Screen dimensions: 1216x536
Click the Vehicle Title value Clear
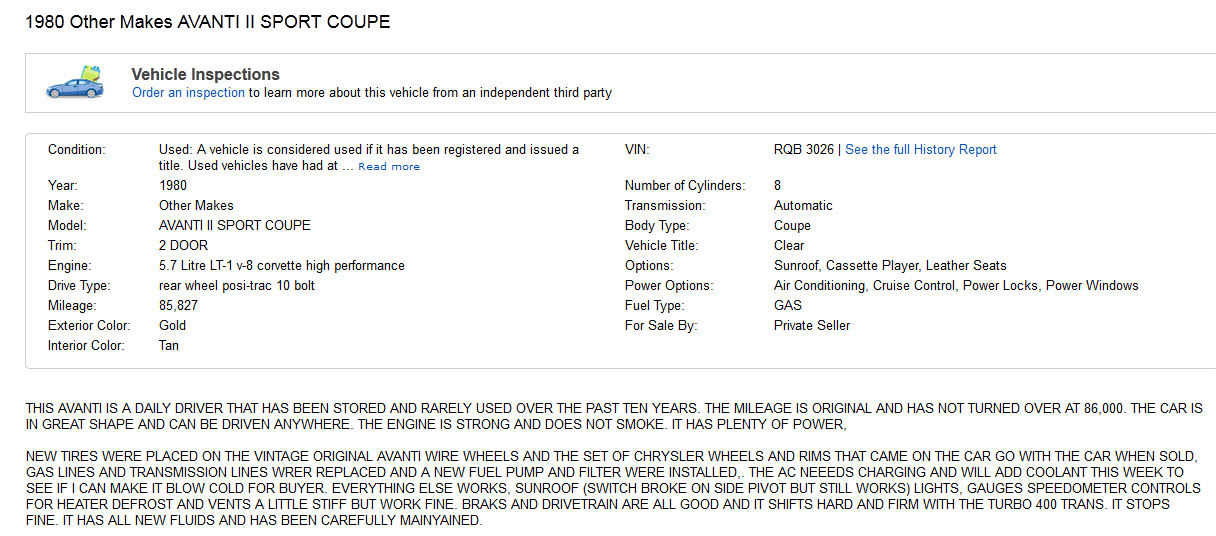pos(789,246)
